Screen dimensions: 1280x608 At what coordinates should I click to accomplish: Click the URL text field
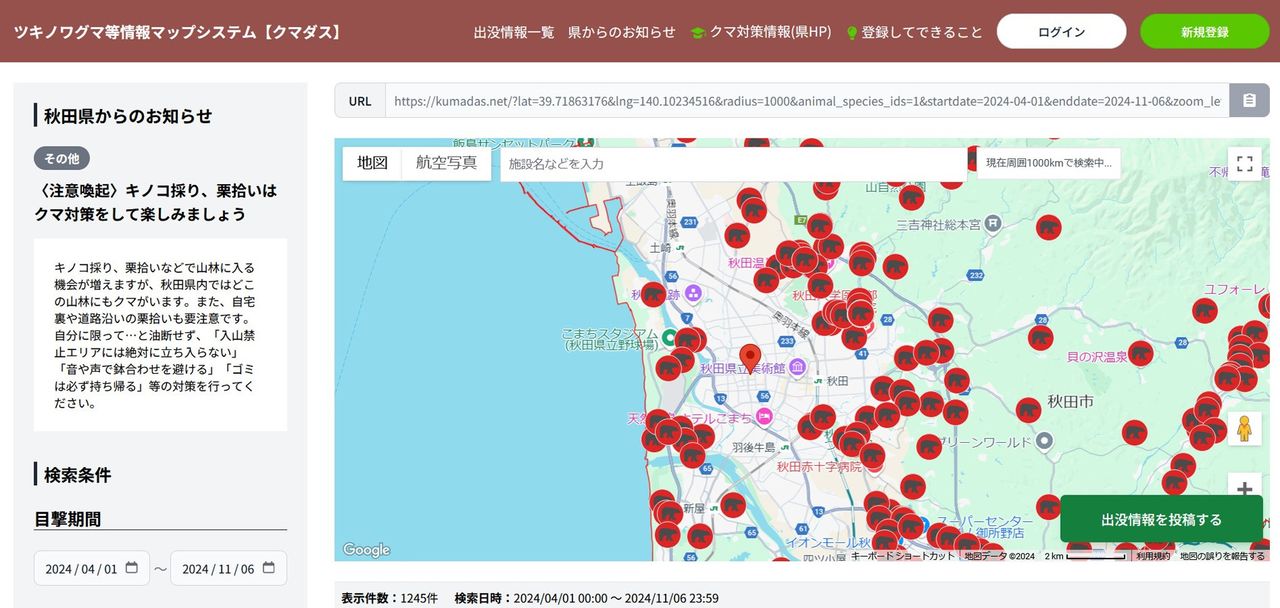click(x=807, y=101)
